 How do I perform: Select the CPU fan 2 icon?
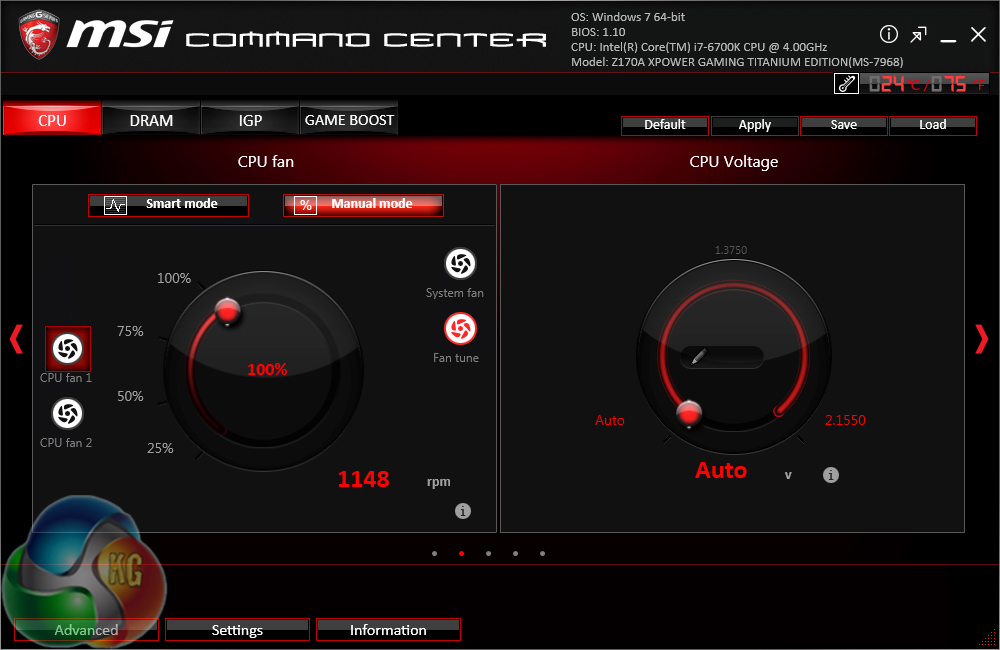[x=67, y=413]
